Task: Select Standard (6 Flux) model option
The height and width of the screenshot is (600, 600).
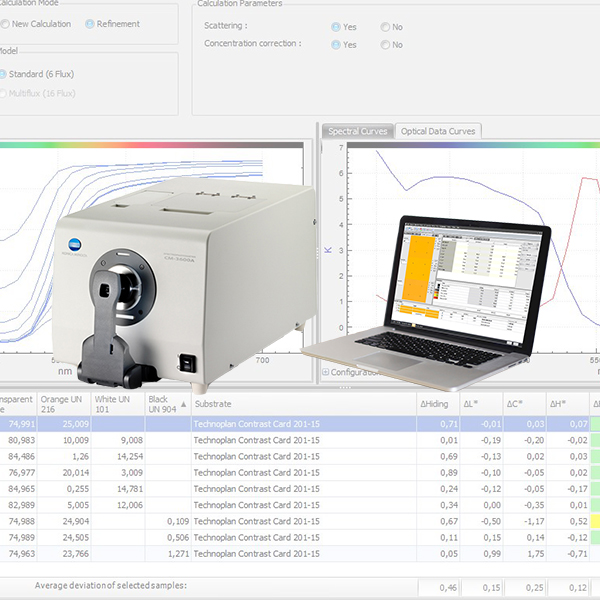Action: point(5,74)
